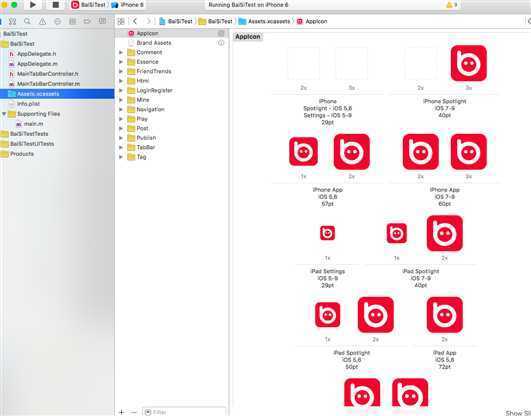Click the info icon beside Brand Assets
The width and height of the screenshot is (531, 416).
click(221, 43)
